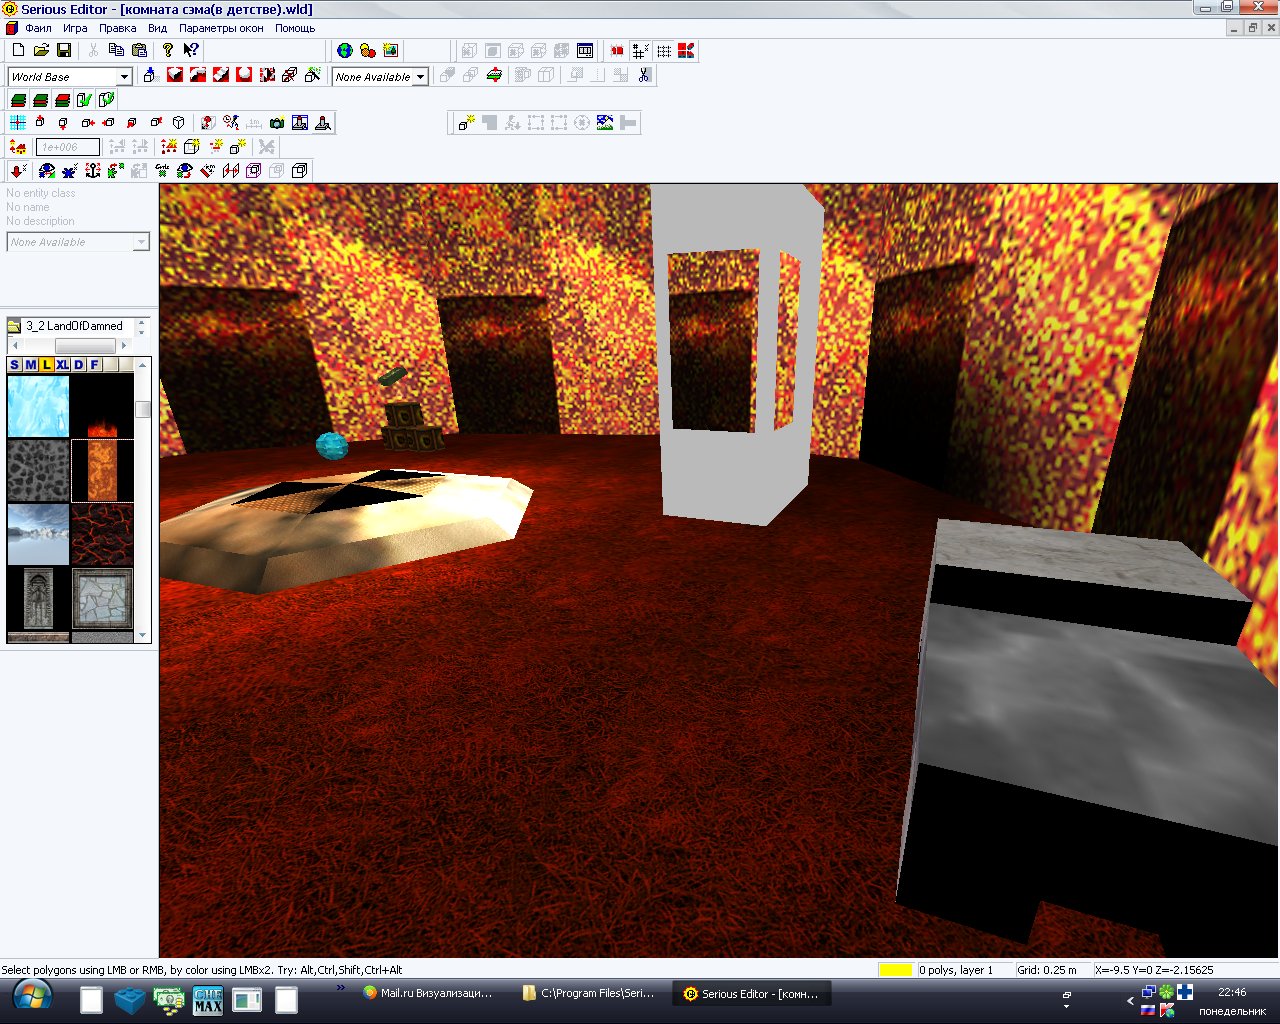Click the stamp icon in mode toolbar
Viewport: 1280px width, 1024px height.
pos(324,123)
